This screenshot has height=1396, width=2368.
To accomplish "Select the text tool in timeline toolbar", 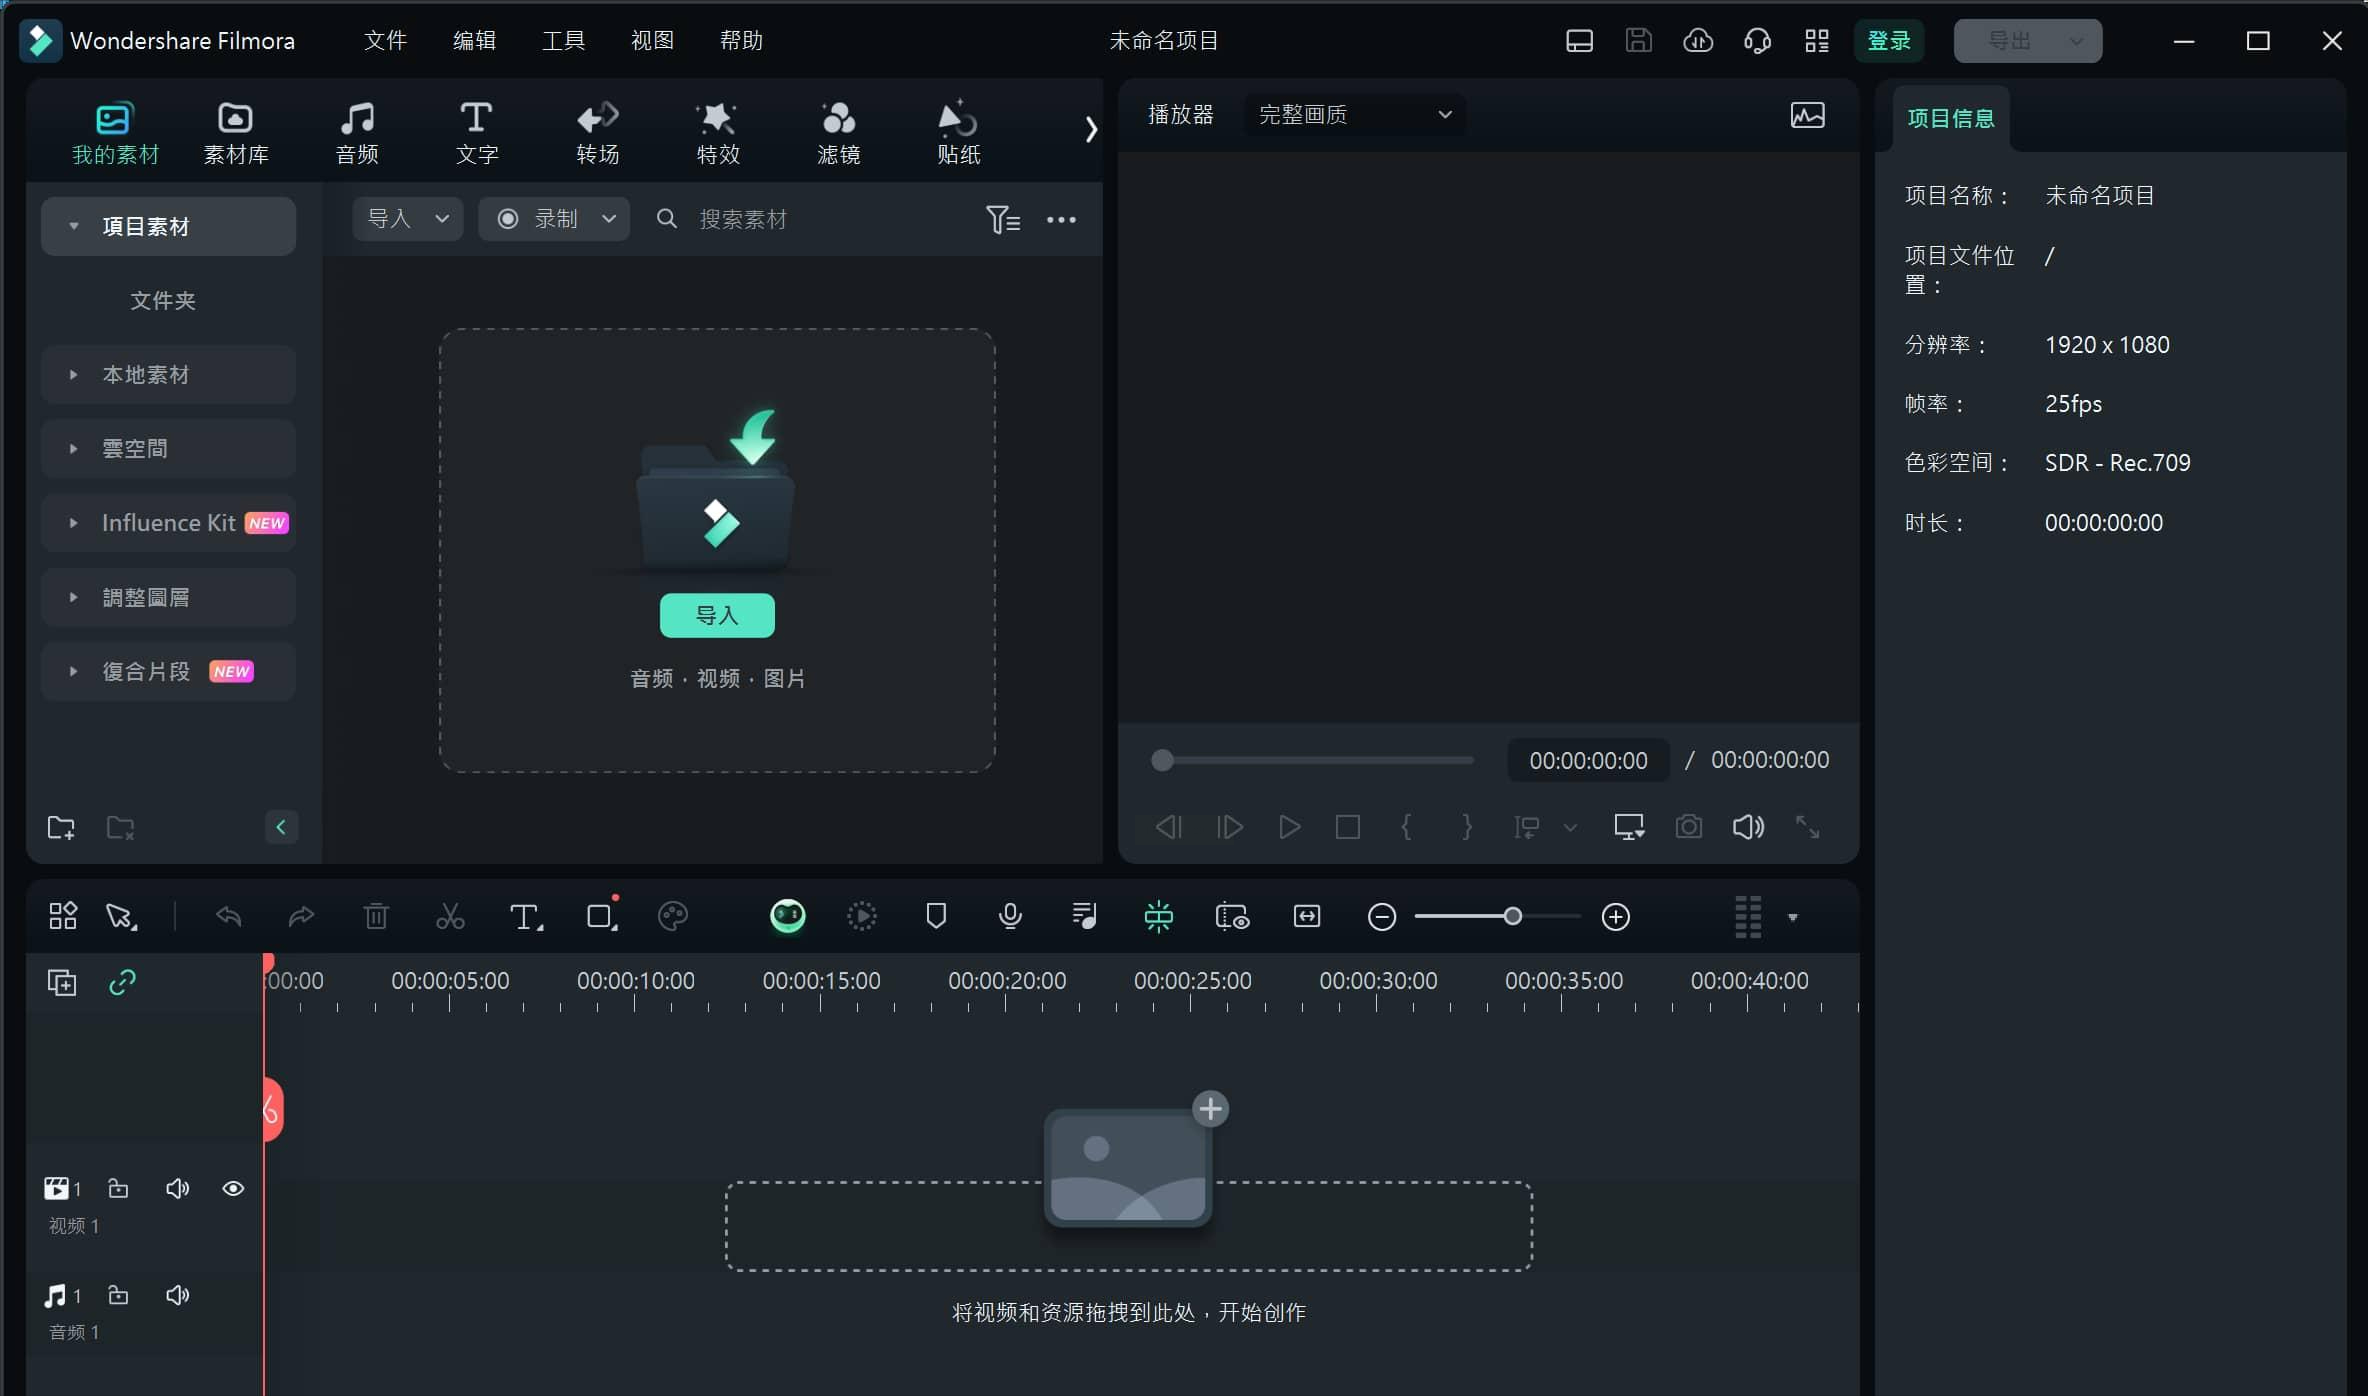I will pyautogui.click(x=524, y=917).
